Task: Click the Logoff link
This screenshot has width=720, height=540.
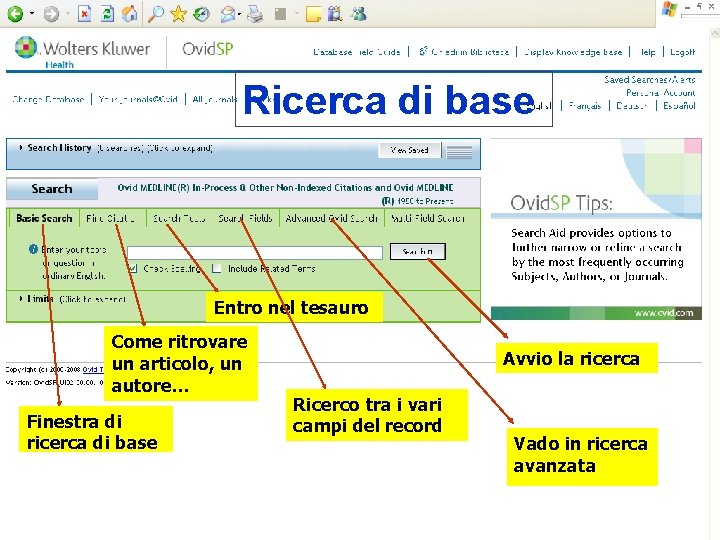Action: tap(682, 52)
